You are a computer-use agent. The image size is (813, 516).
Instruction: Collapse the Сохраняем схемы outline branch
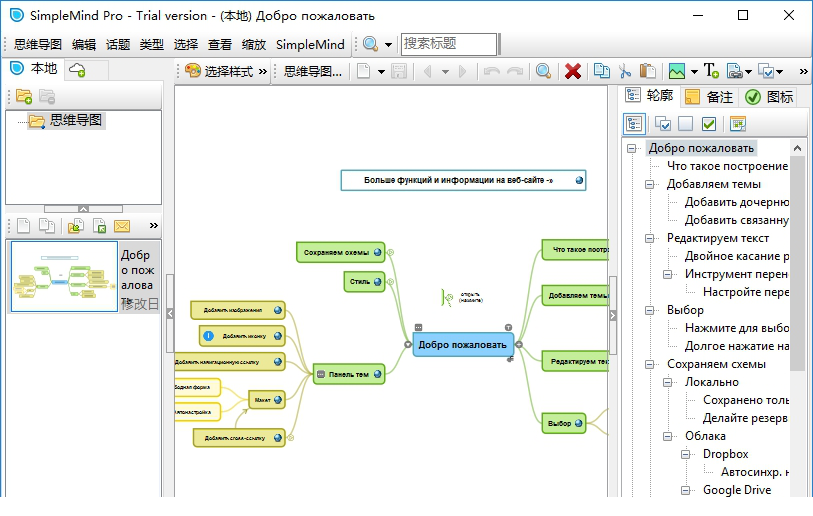click(x=649, y=364)
